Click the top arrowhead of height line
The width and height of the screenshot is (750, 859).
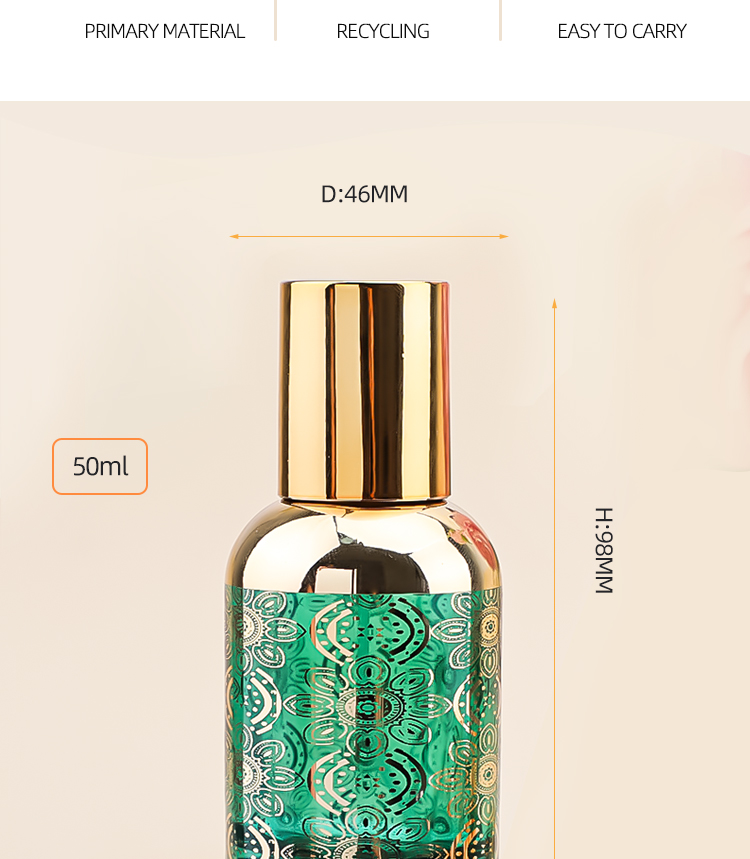point(554,303)
